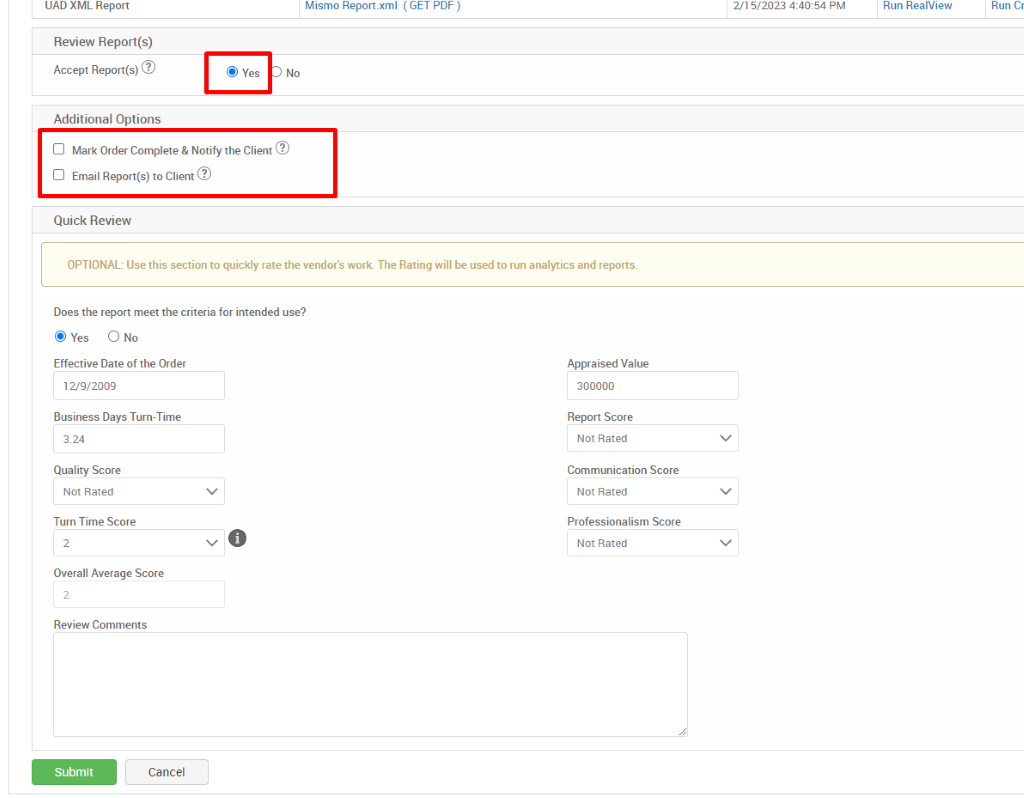Open the Report Score dropdown
1024x798 pixels.
pos(652,438)
